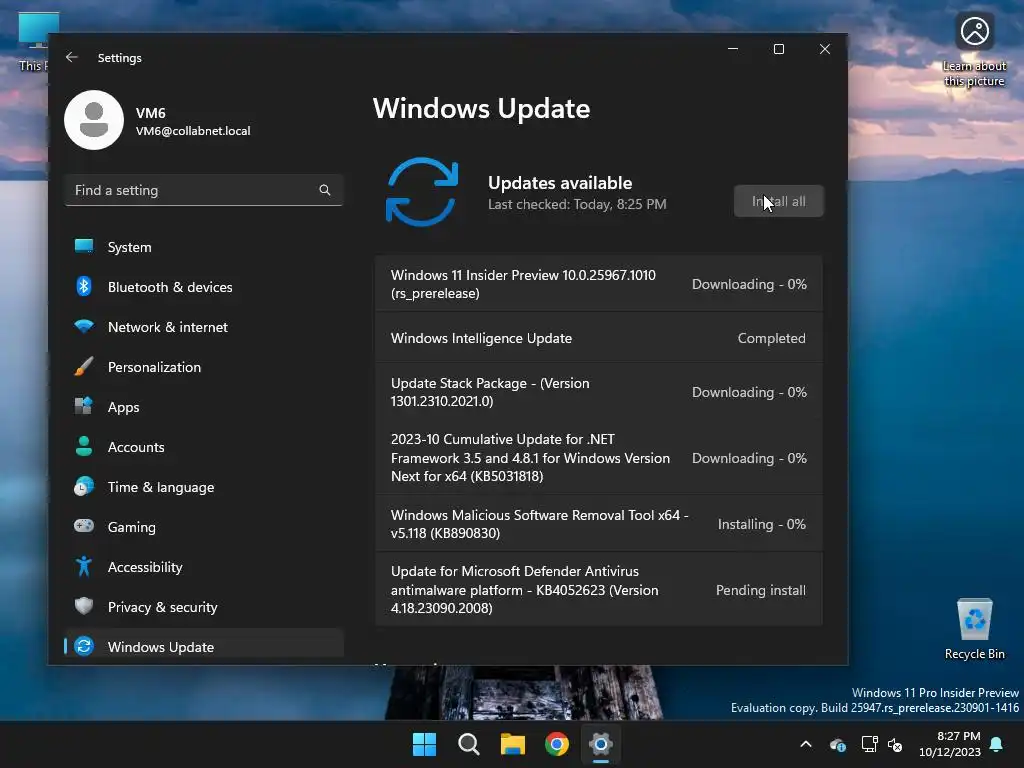Image resolution: width=1024 pixels, height=768 pixels.
Task: Show hidden tray icons chevron
Action: (x=806, y=744)
